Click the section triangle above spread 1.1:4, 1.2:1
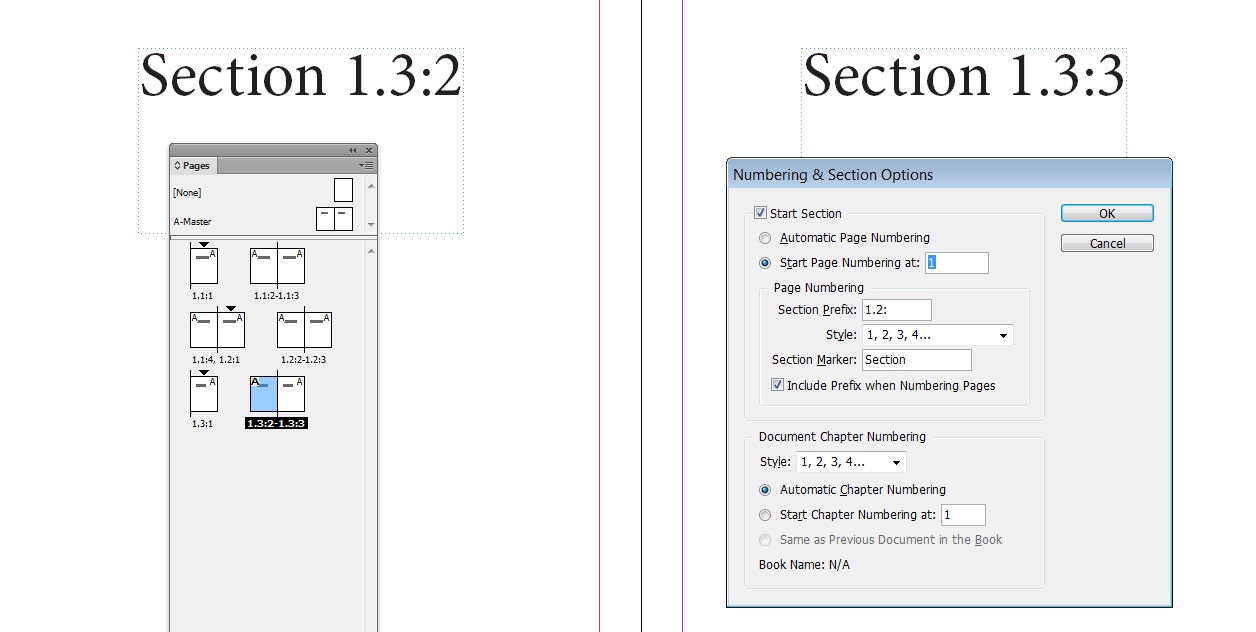The height and width of the screenshot is (632, 1256). (230, 309)
